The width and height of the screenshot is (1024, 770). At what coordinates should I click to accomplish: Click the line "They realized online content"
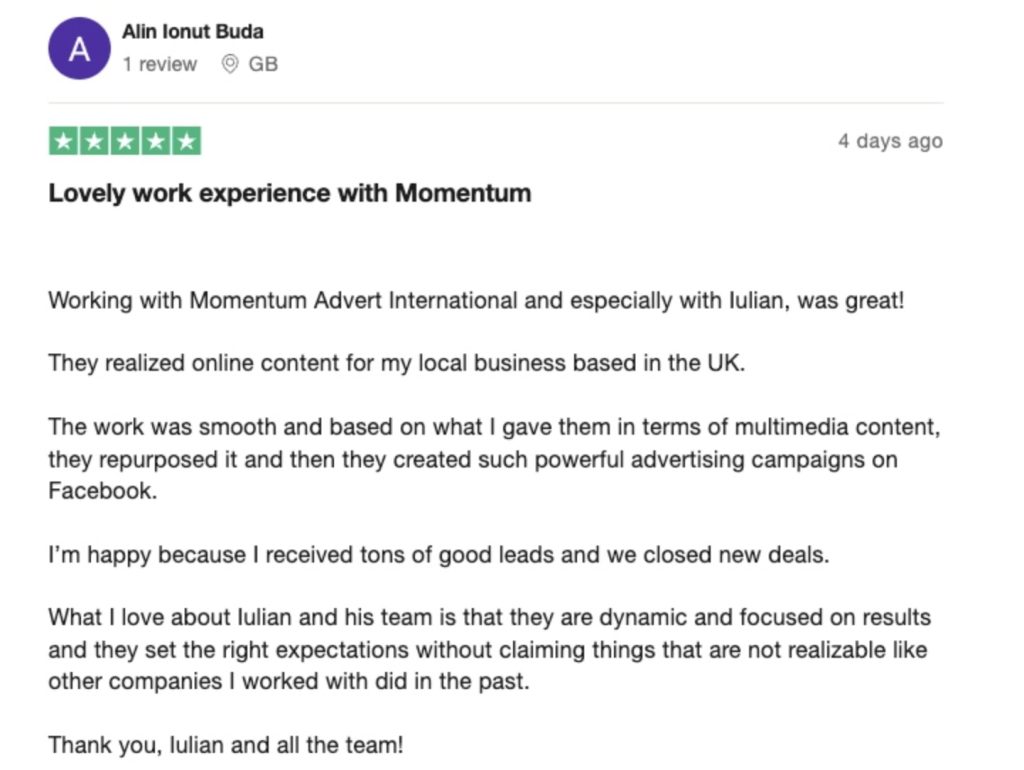pos(397,362)
